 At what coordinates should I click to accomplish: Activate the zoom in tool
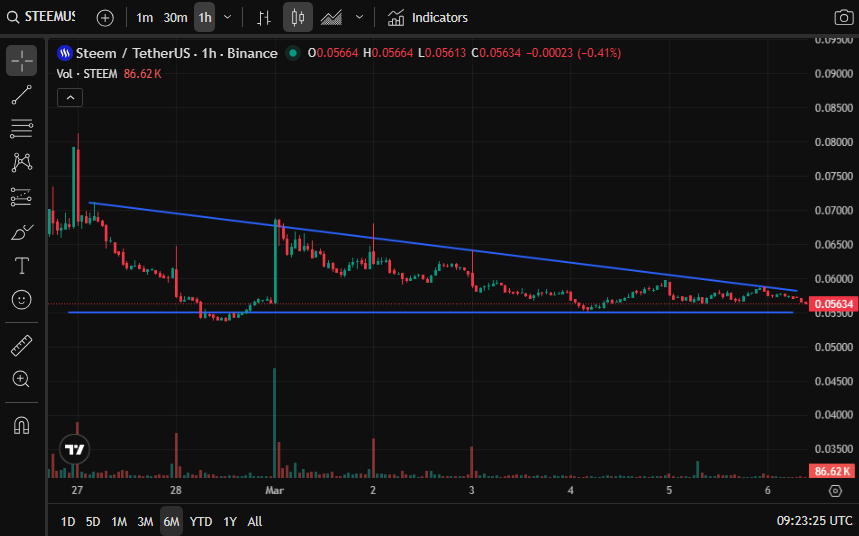21,379
